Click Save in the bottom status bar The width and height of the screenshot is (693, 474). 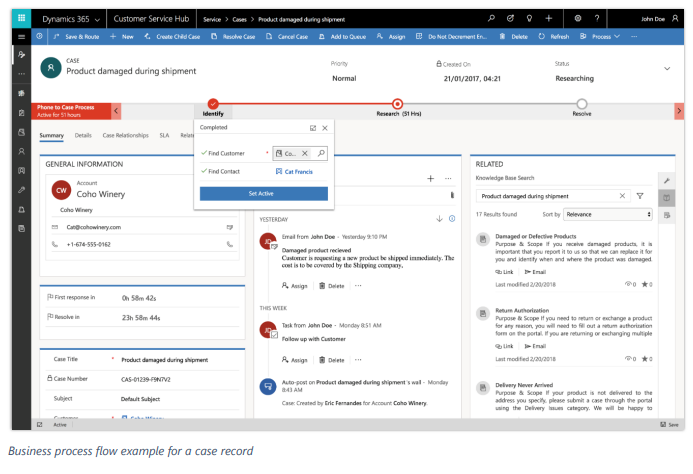pyautogui.click(x=670, y=424)
